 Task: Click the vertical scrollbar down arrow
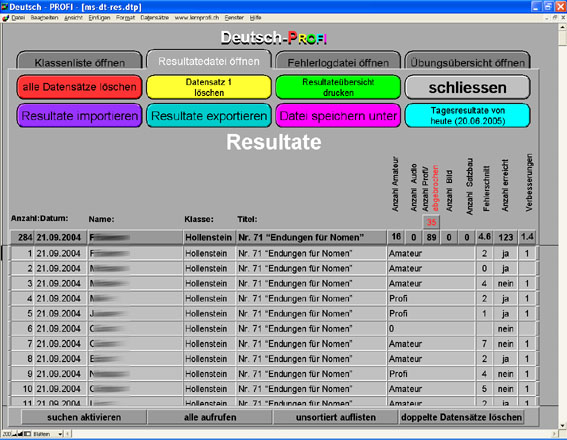point(562,426)
